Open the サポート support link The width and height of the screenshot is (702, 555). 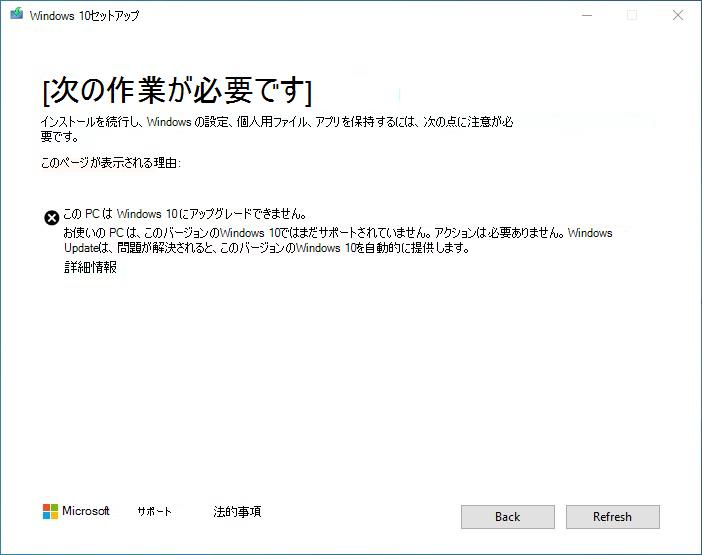(154, 511)
